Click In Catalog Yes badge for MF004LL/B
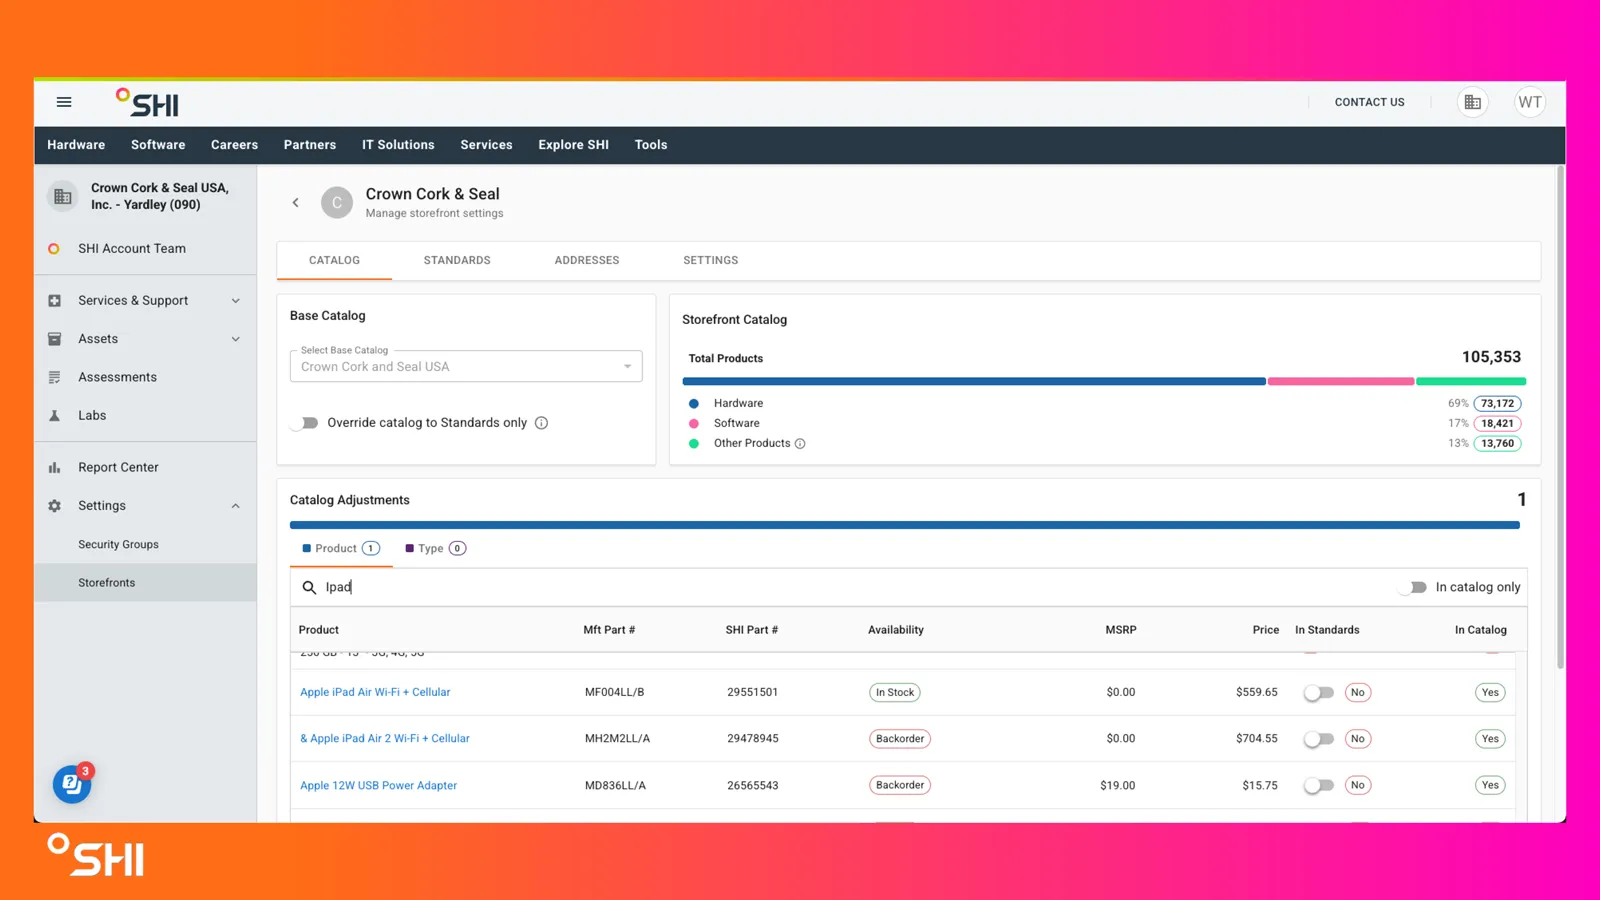The height and width of the screenshot is (900, 1600). pos(1490,693)
